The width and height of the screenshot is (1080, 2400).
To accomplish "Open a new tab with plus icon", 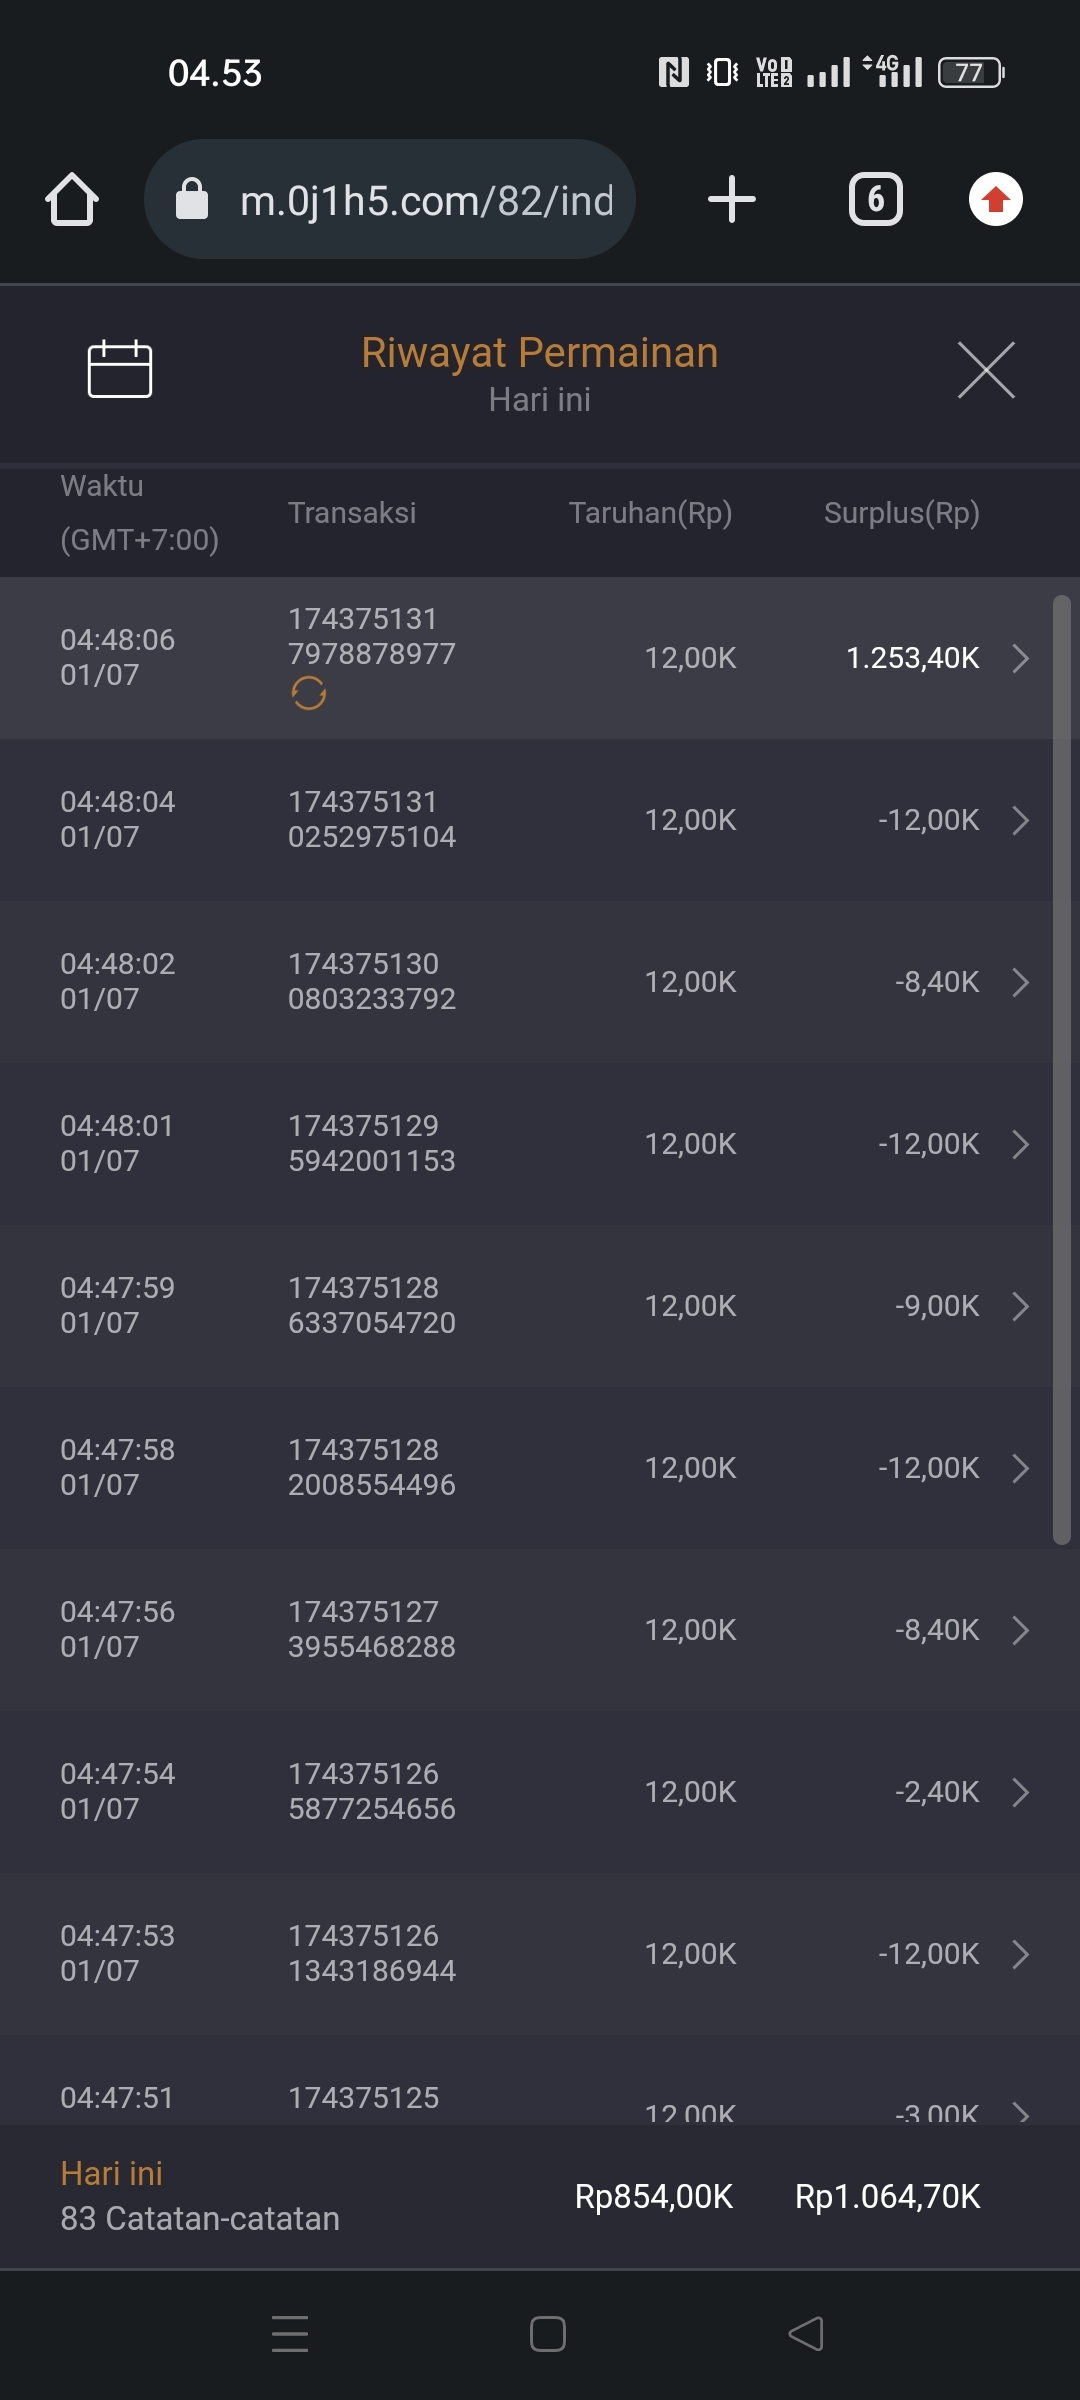I will pos(731,199).
